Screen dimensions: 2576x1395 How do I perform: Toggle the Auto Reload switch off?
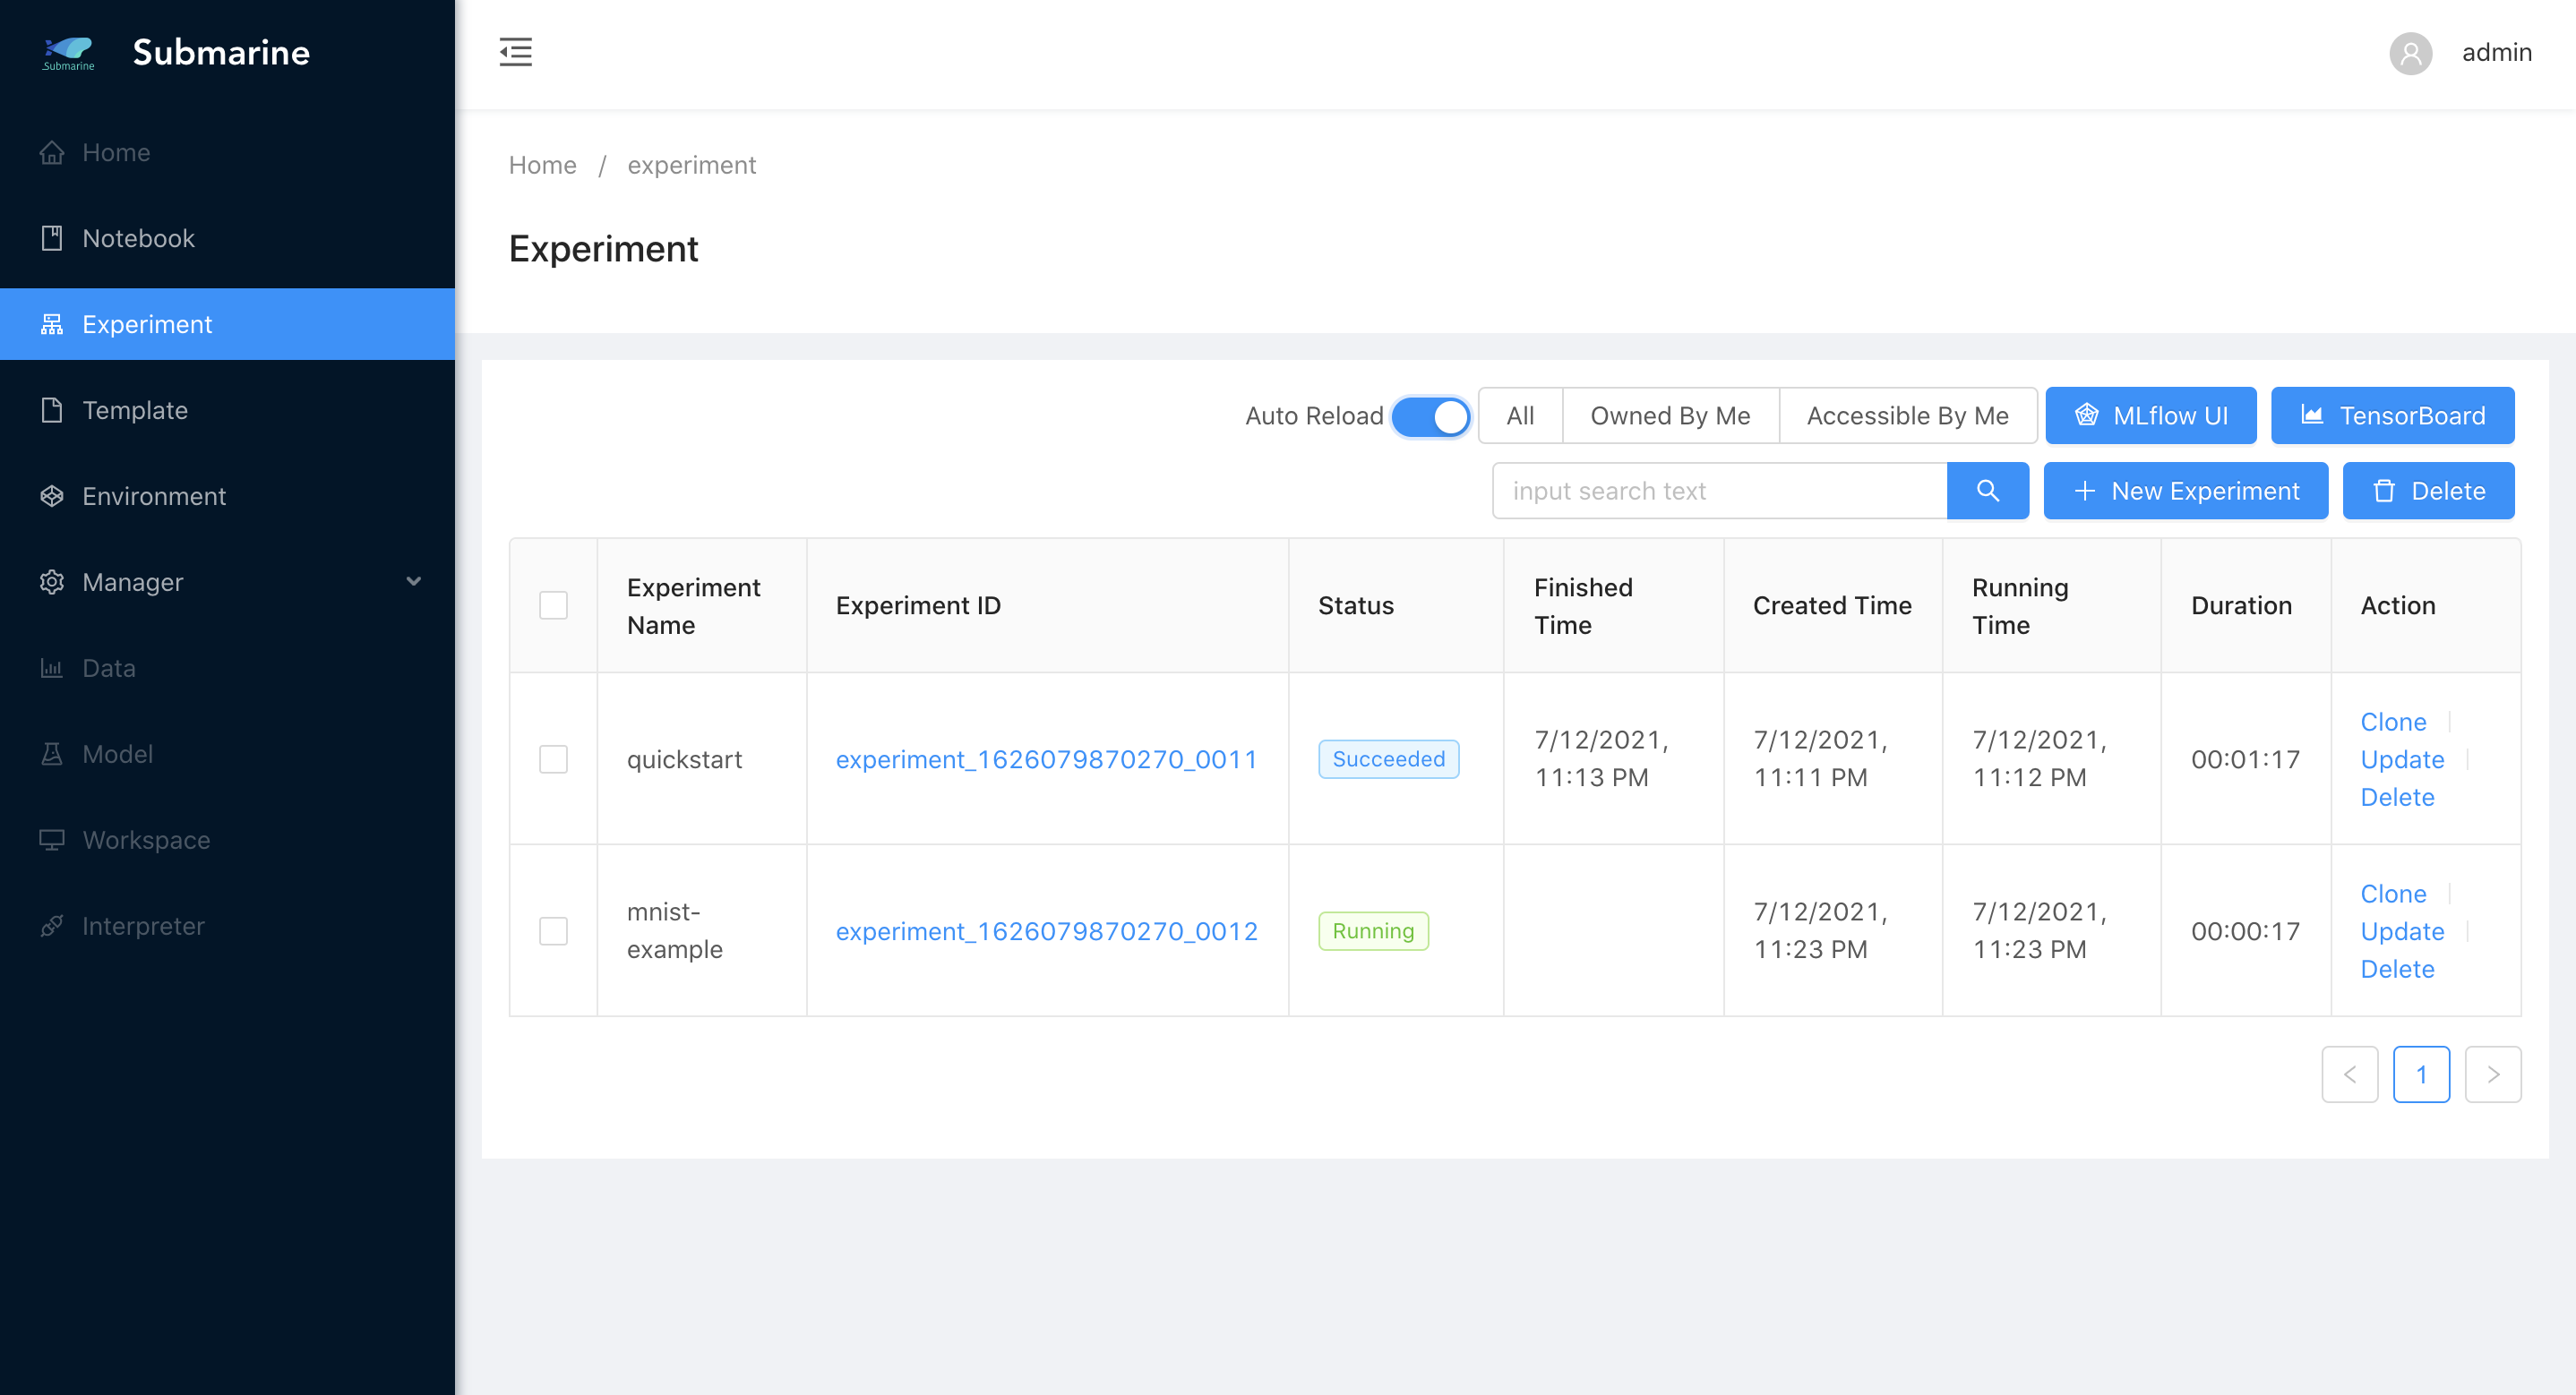[x=1430, y=417]
